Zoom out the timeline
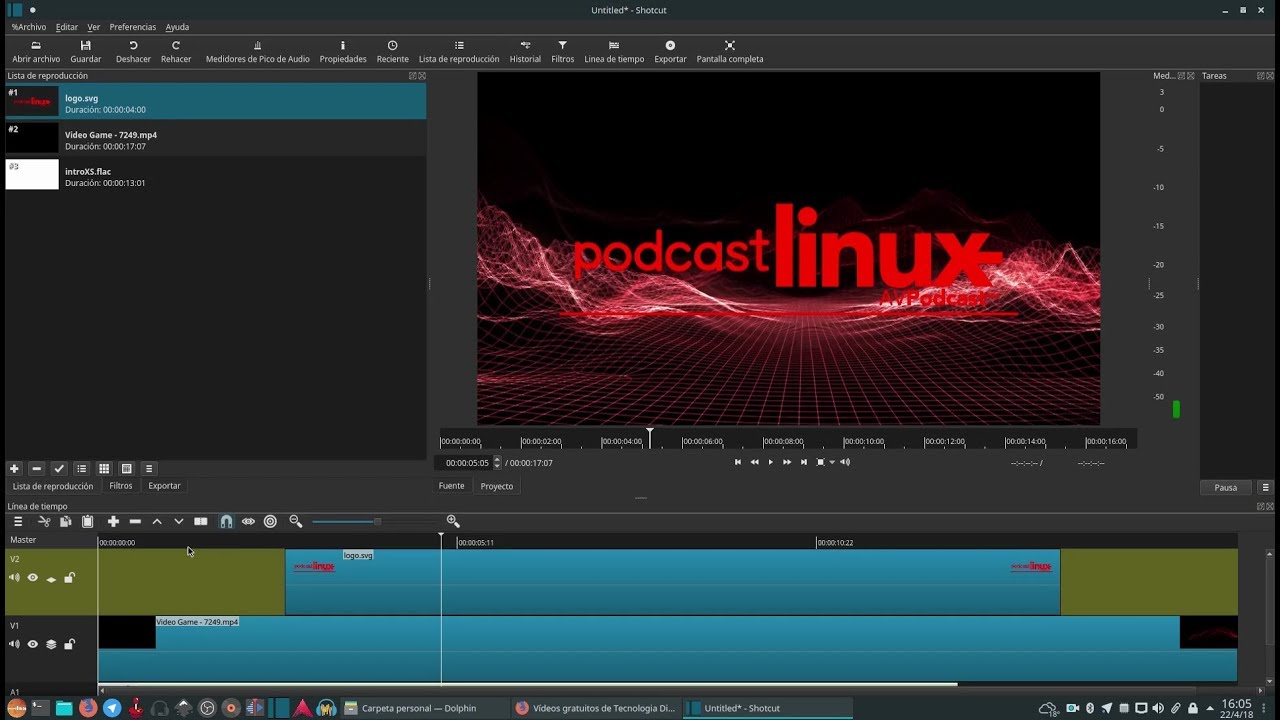Image resolution: width=1280 pixels, height=720 pixels. click(296, 521)
